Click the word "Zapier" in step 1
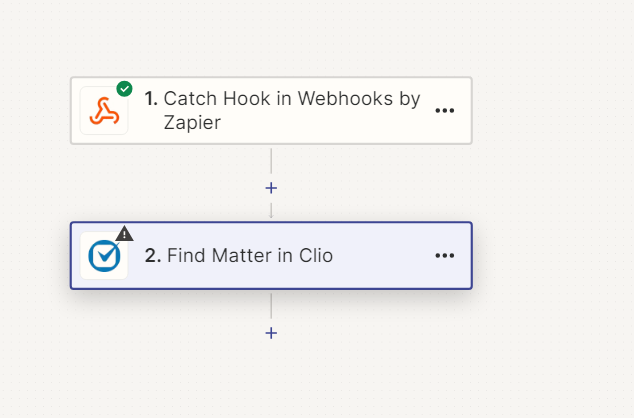634x418 pixels. click(192, 123)
